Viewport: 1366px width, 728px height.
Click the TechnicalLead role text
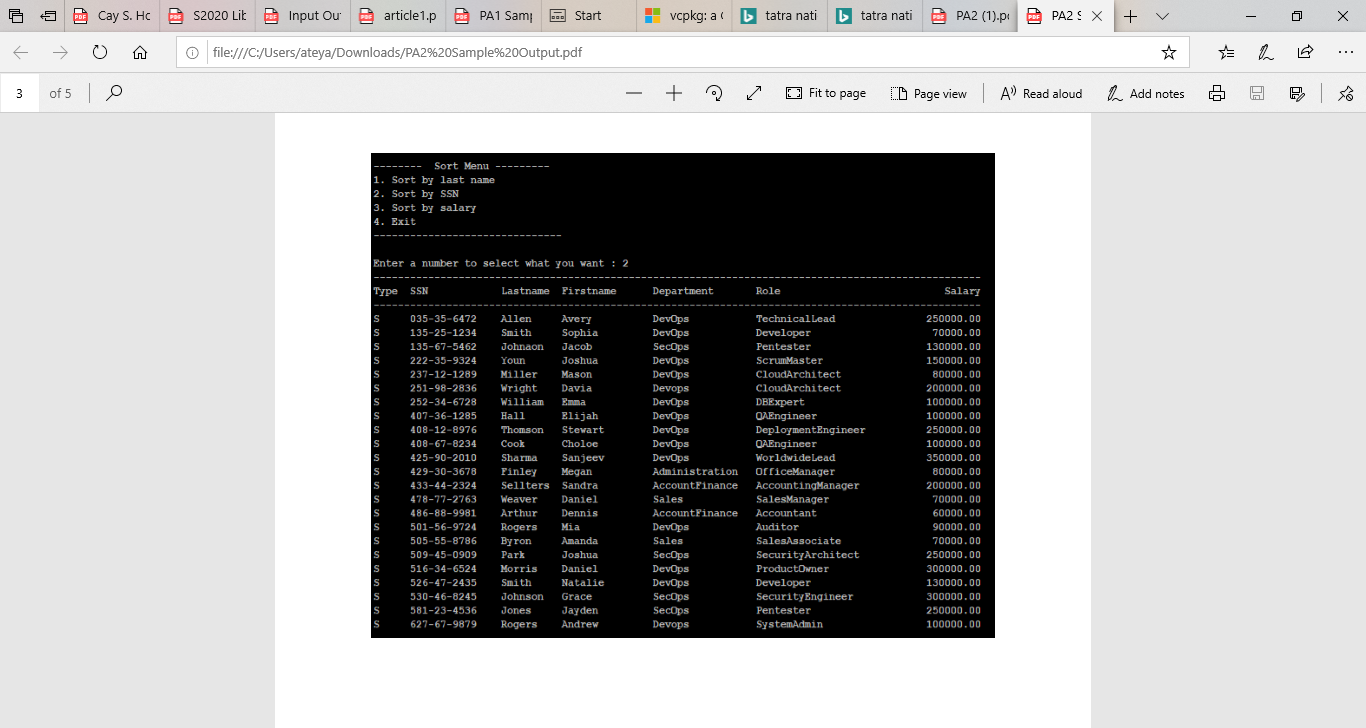[795, 319]
